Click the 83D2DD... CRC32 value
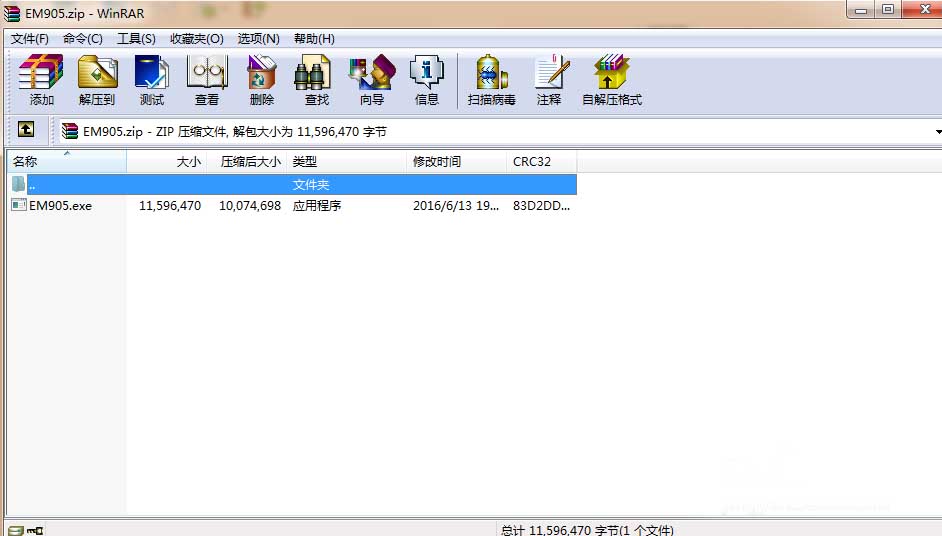 coord(541,206)
